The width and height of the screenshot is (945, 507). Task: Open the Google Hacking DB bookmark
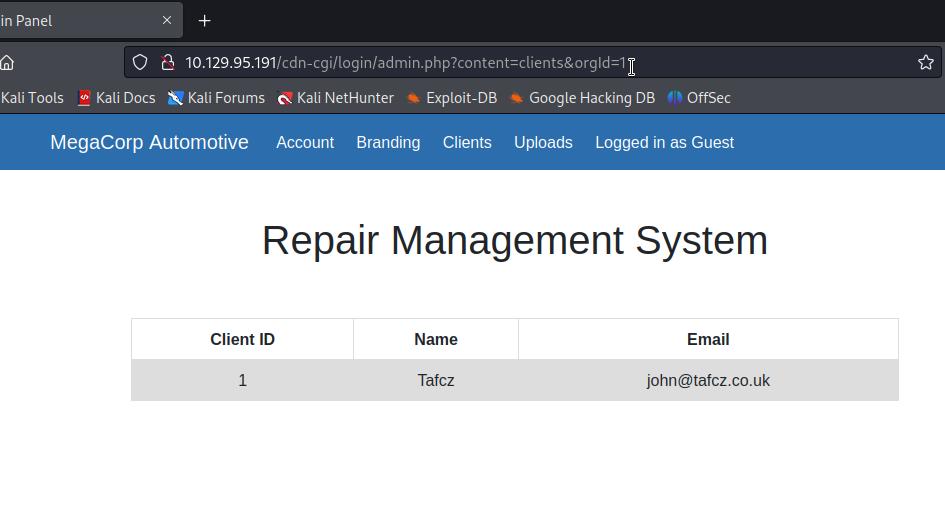click(582, 98)
